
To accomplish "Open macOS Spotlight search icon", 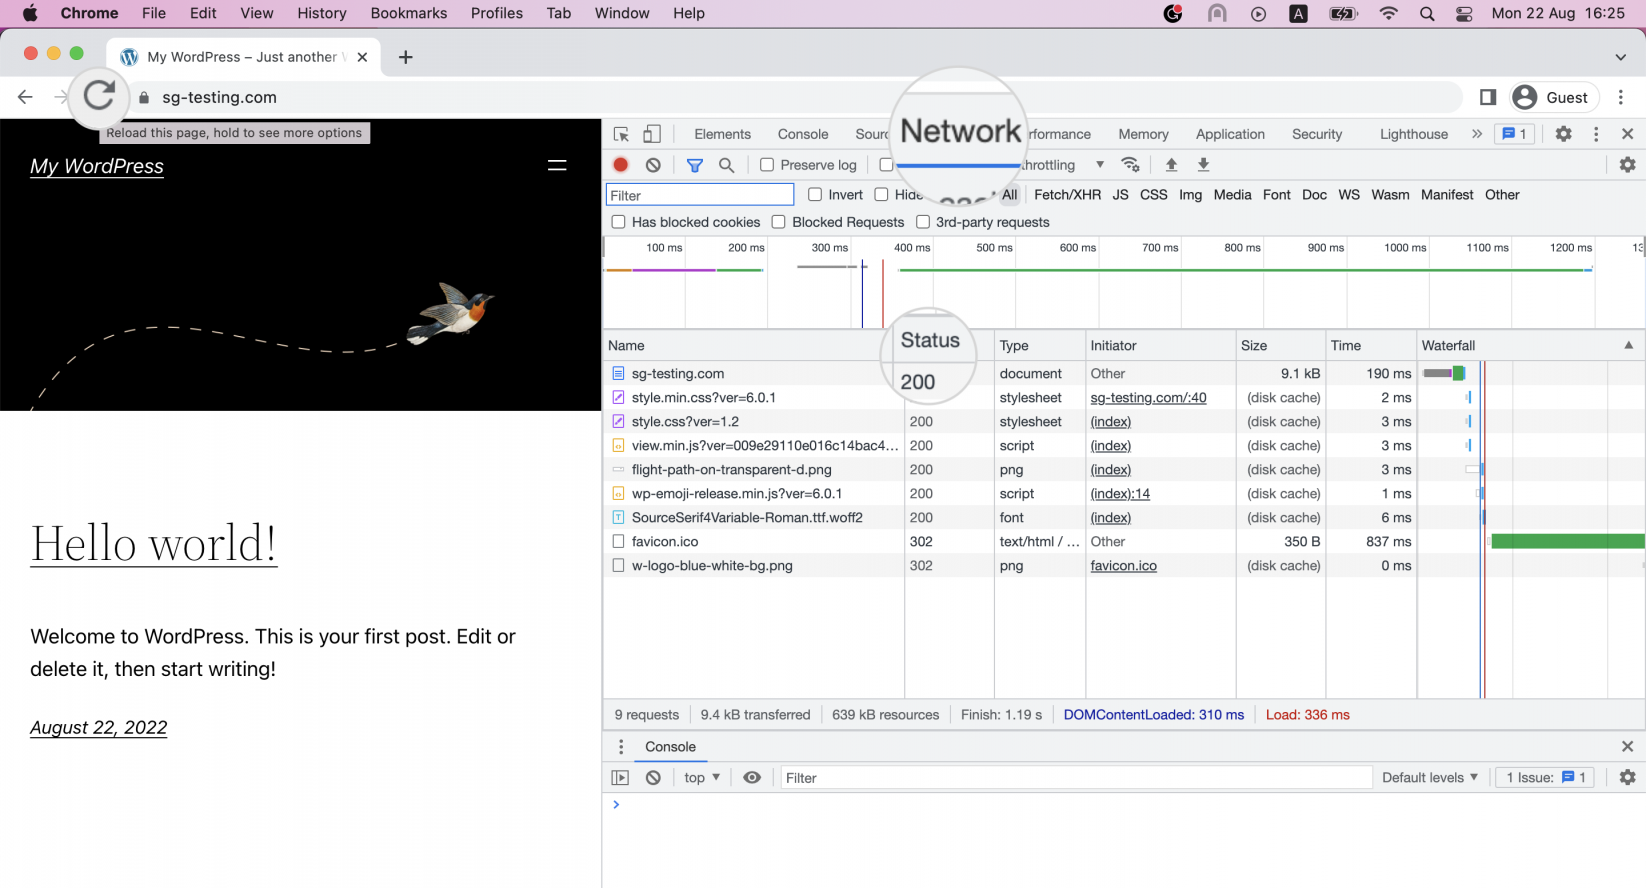I will pos(1427,13).
